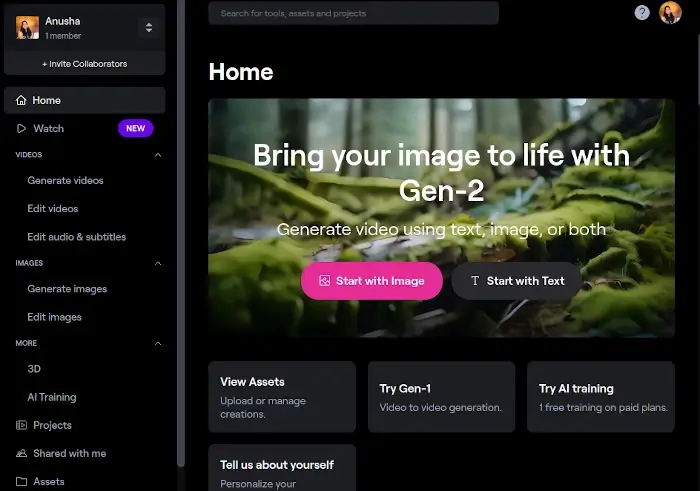Click the Watch play icon
700x491 pixels.
[21, 129]
